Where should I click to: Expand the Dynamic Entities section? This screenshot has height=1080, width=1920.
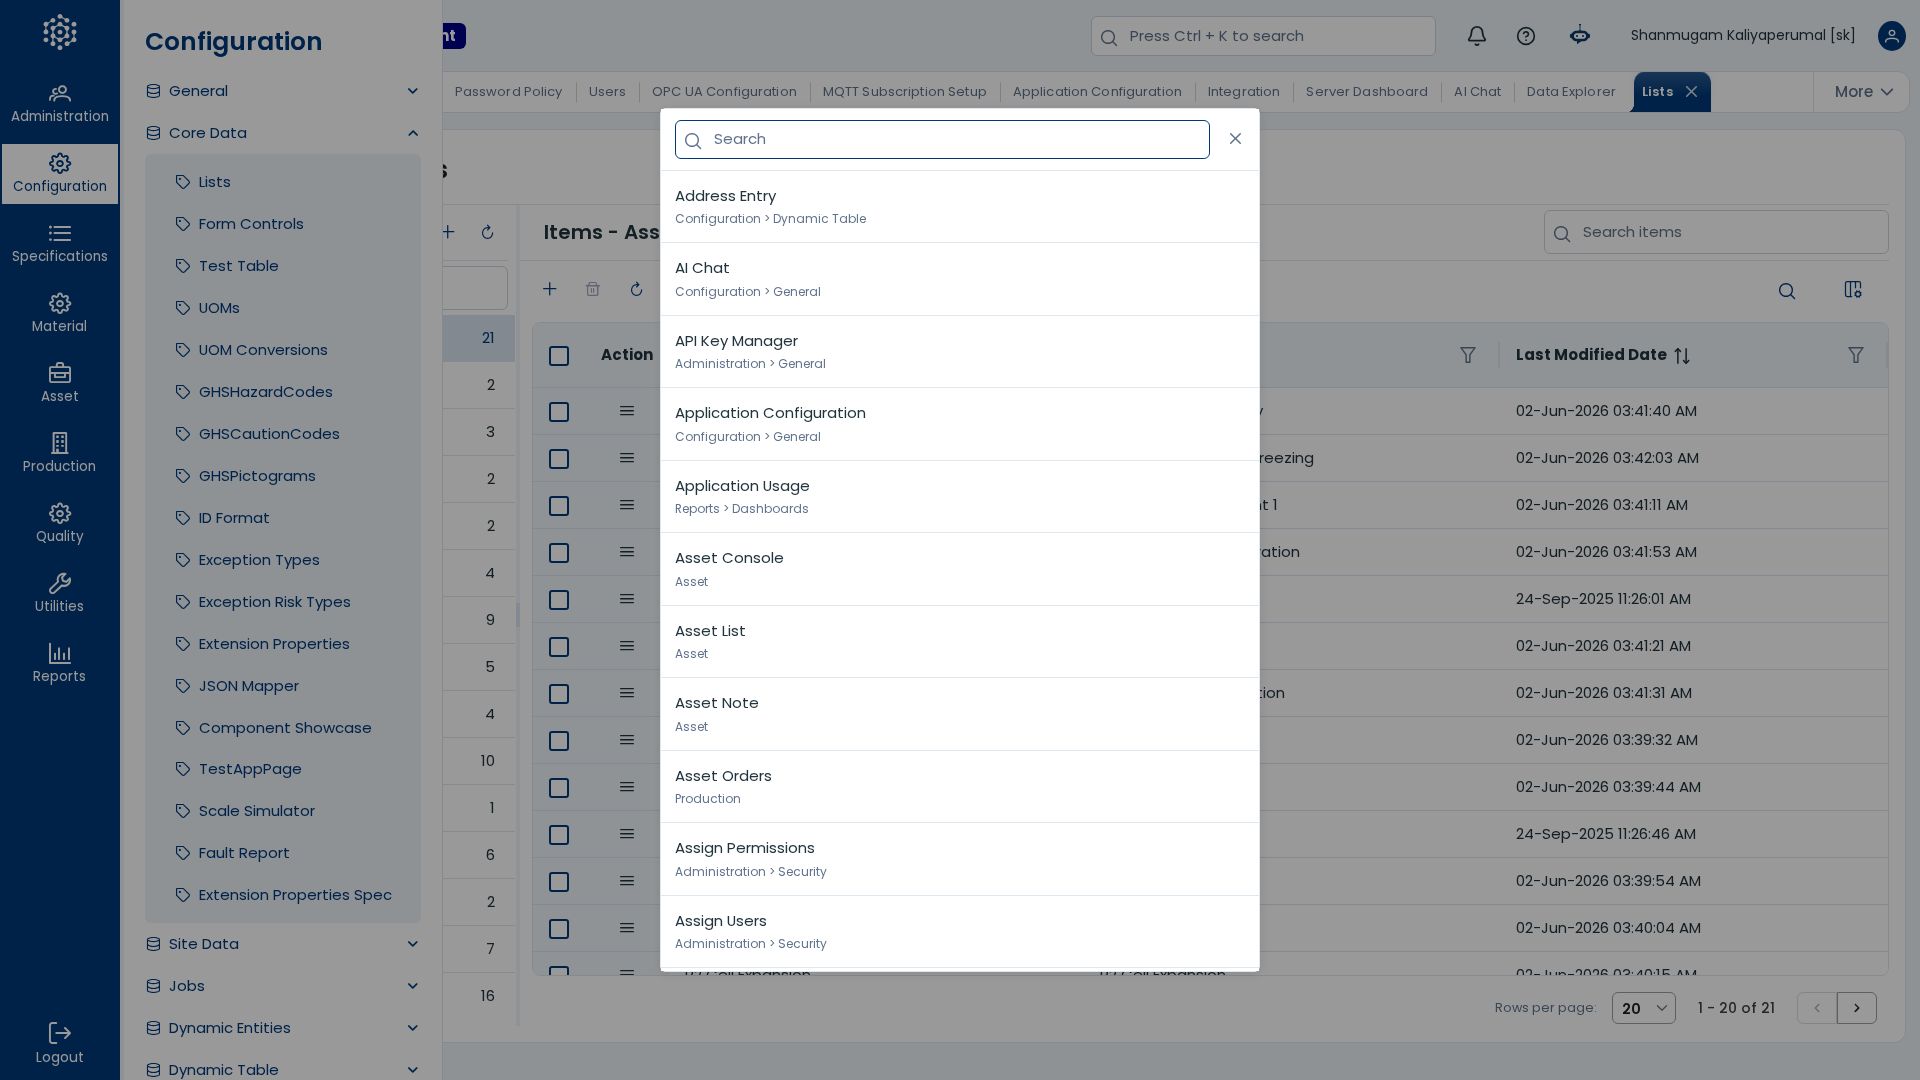point(282,1028)
